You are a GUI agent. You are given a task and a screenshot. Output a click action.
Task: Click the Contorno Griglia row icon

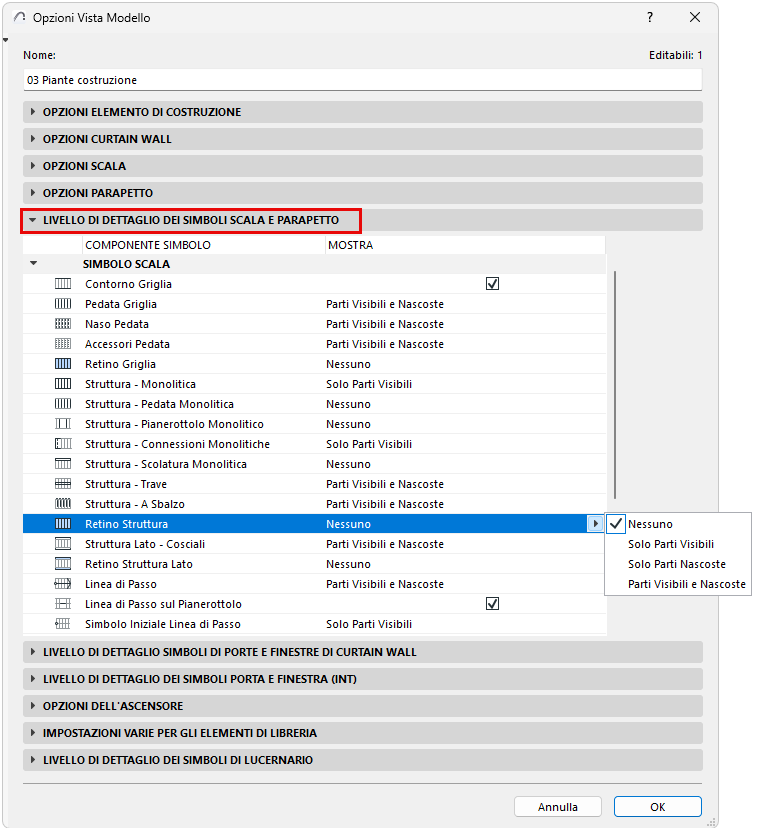(63, 284)
